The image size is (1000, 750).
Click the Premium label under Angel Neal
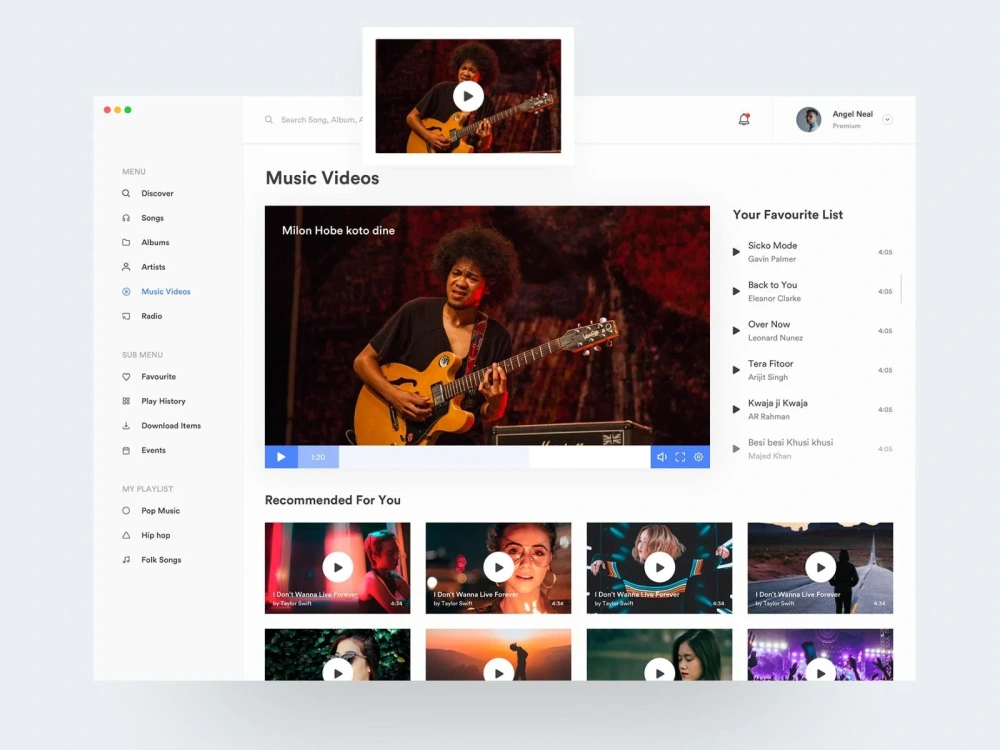coord(846,126)
